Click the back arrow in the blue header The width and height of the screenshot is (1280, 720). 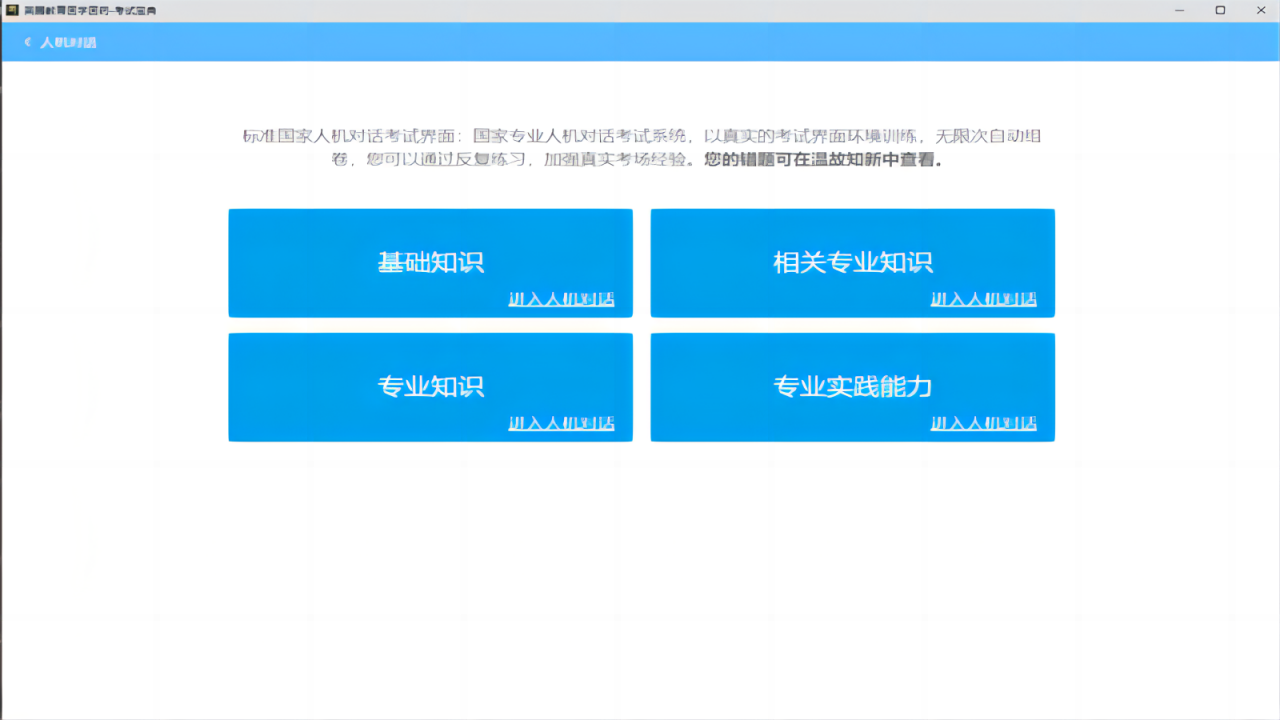(x=25, y=42)
